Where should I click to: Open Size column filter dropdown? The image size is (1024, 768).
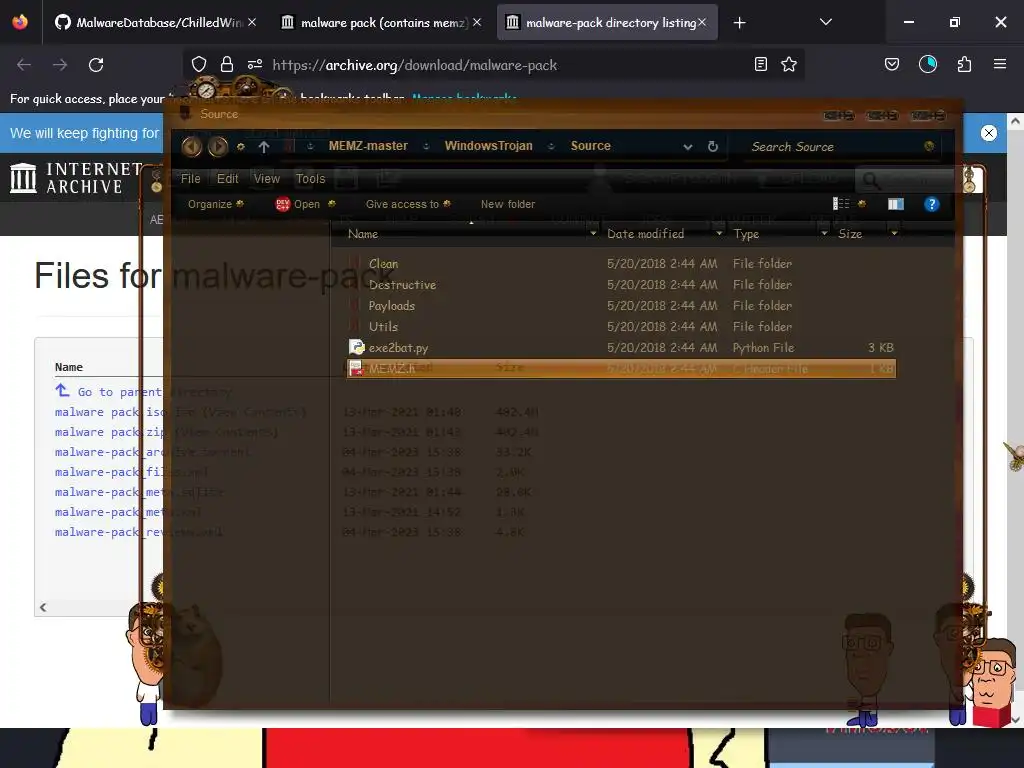(894, 233)
